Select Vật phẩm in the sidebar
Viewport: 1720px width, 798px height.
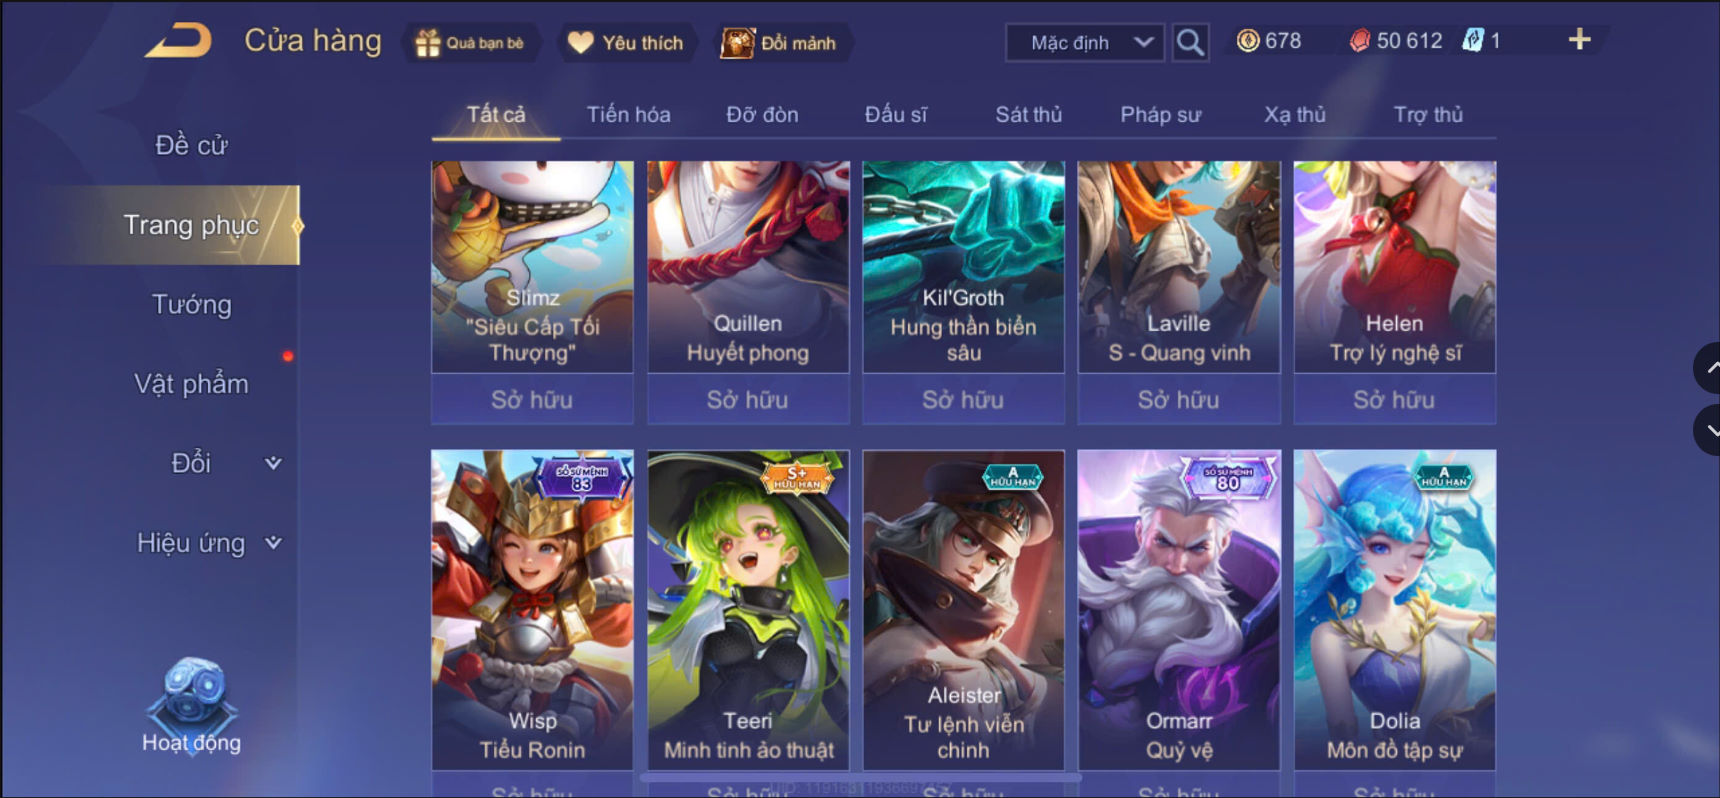[x=191, y=384]
